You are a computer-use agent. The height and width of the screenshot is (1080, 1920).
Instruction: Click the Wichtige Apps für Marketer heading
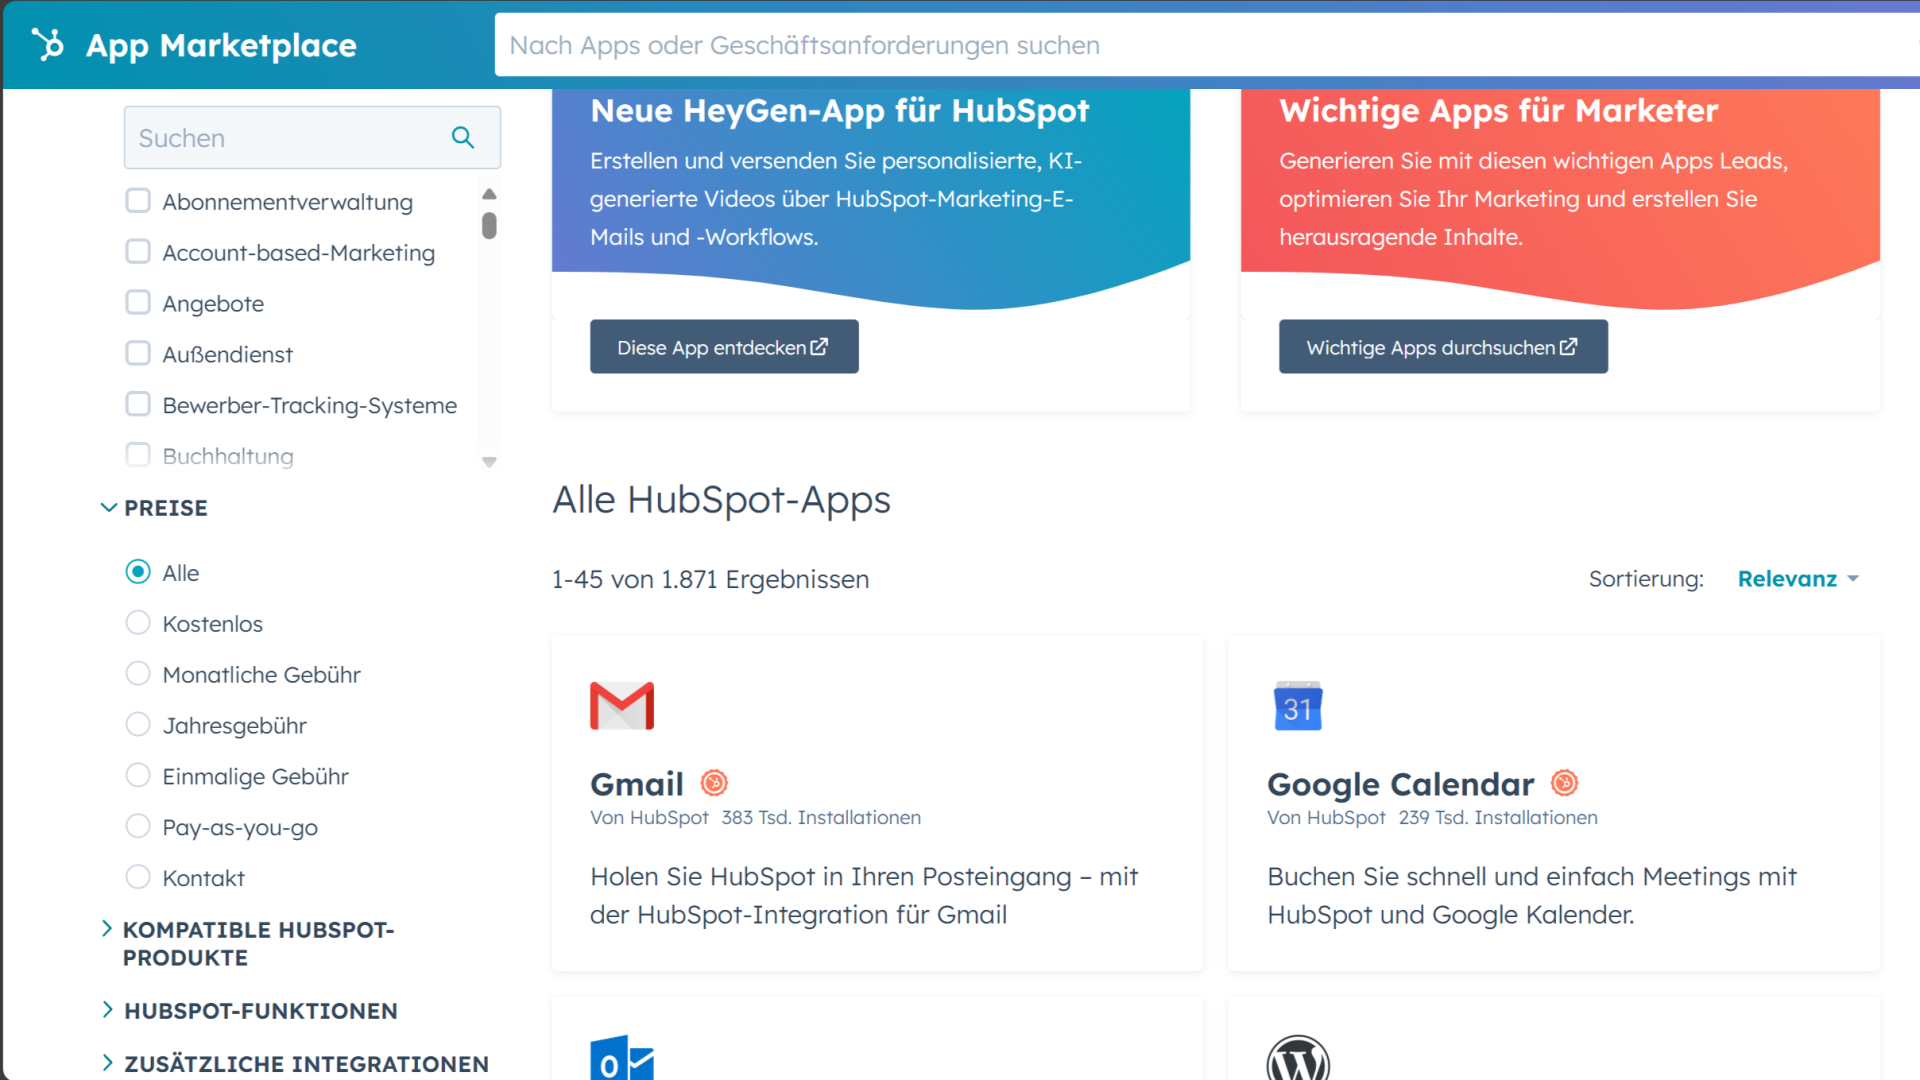pyautogui.click(x=1499, y=110)
